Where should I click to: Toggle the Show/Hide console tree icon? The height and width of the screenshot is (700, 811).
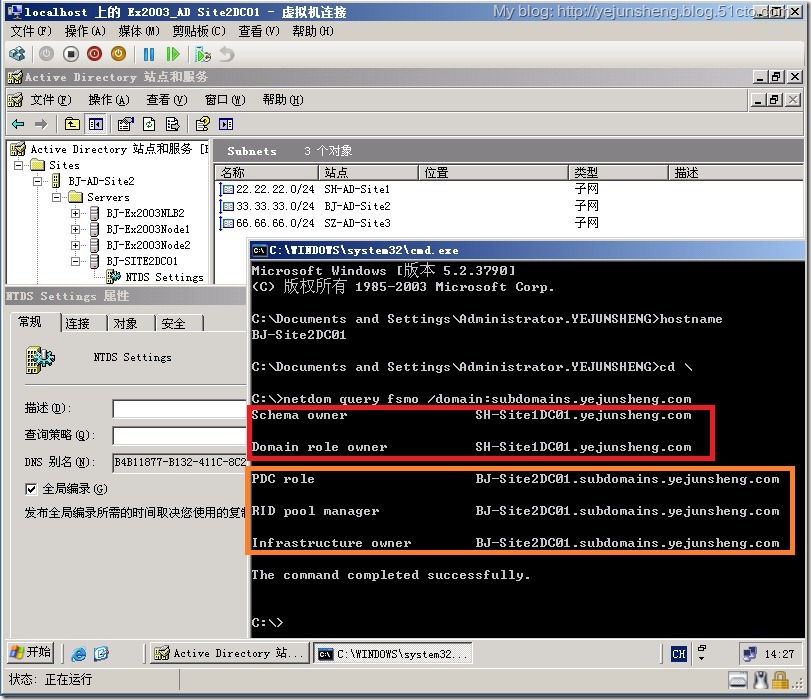tap(96, 124)
